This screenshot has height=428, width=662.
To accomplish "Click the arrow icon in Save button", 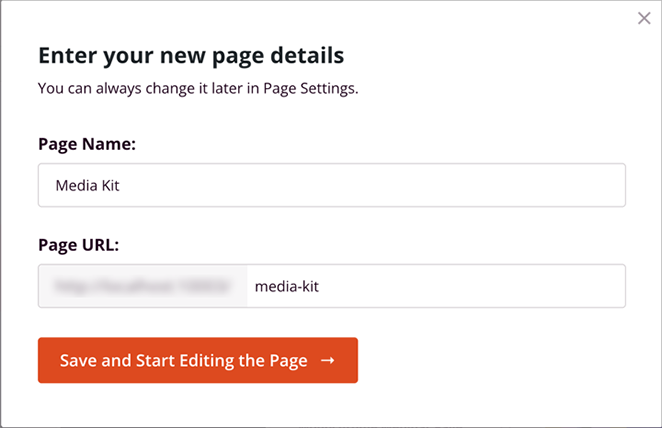I will (328, 361).
